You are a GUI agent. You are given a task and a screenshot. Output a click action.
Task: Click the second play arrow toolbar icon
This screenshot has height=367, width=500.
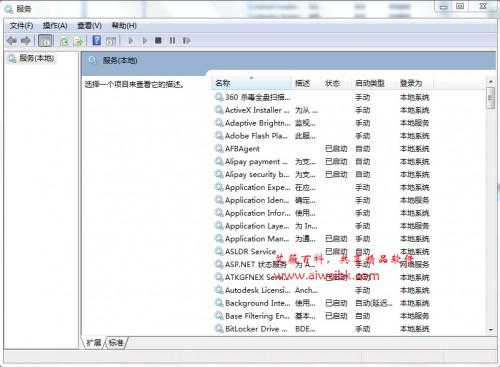pos(145,41)
